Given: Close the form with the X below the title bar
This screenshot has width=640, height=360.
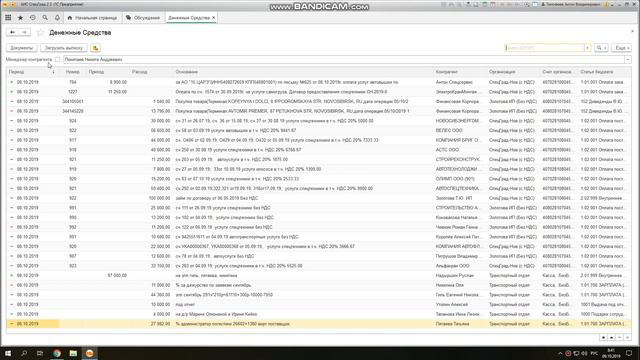Looking at the screenshot, I should 632,31.
